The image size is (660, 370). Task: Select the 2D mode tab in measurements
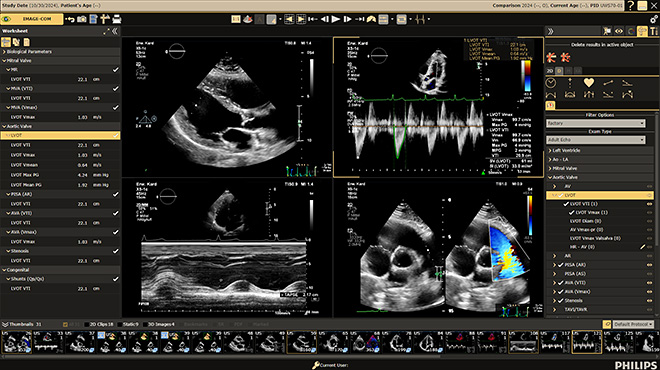550,71
